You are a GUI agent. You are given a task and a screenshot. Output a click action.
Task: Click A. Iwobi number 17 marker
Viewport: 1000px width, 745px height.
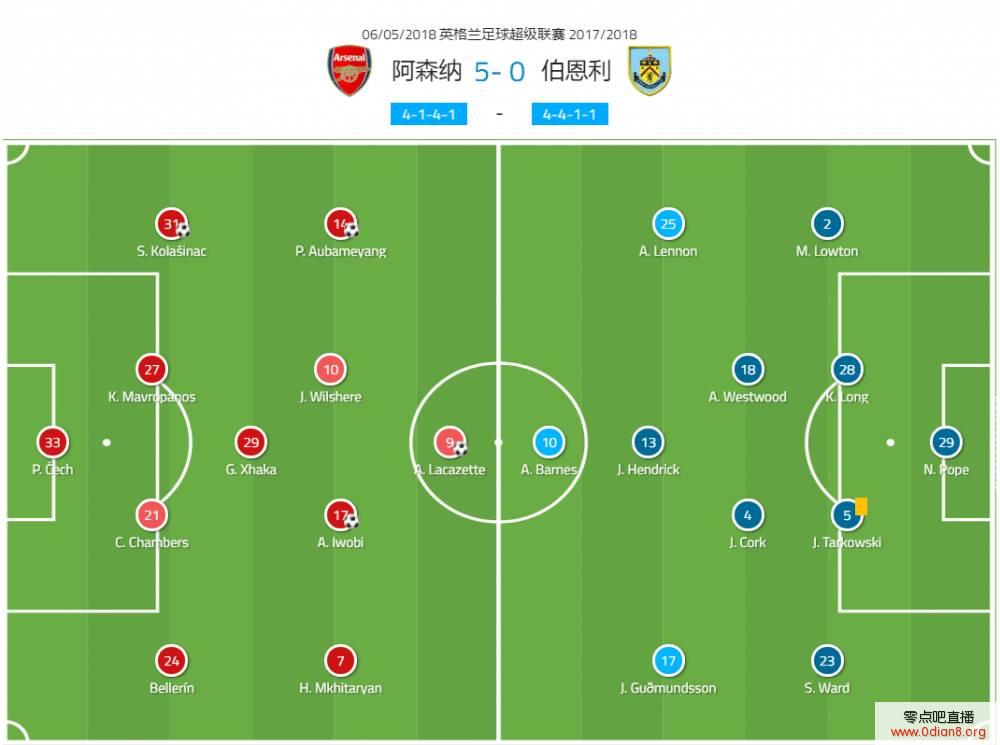tap(341, 515)
